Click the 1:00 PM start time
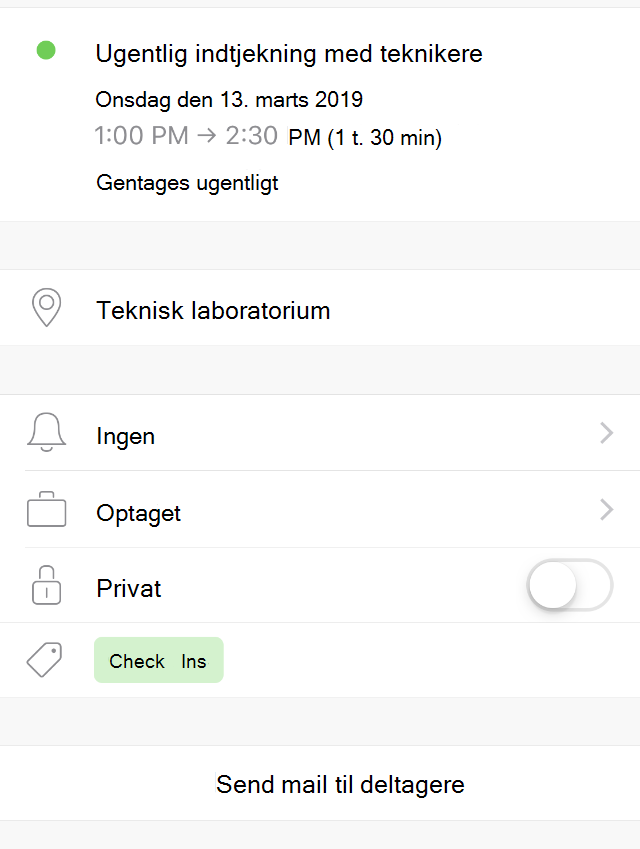 141,135
